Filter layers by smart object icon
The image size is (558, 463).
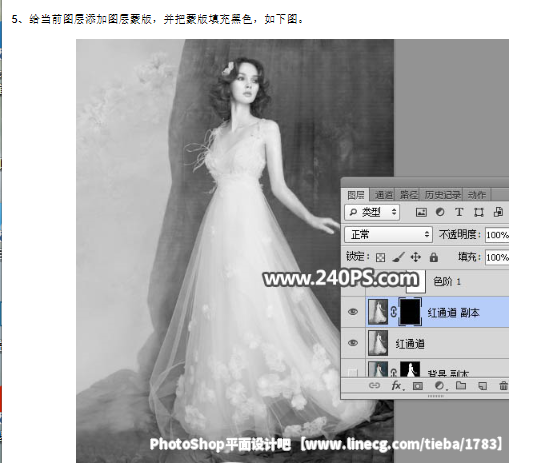499,212
